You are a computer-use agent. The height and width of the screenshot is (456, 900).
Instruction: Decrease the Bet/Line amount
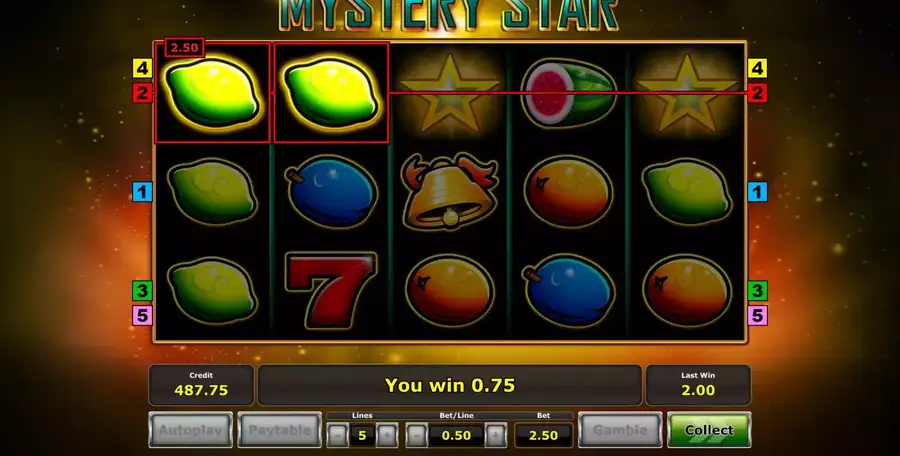pos(417,435)
